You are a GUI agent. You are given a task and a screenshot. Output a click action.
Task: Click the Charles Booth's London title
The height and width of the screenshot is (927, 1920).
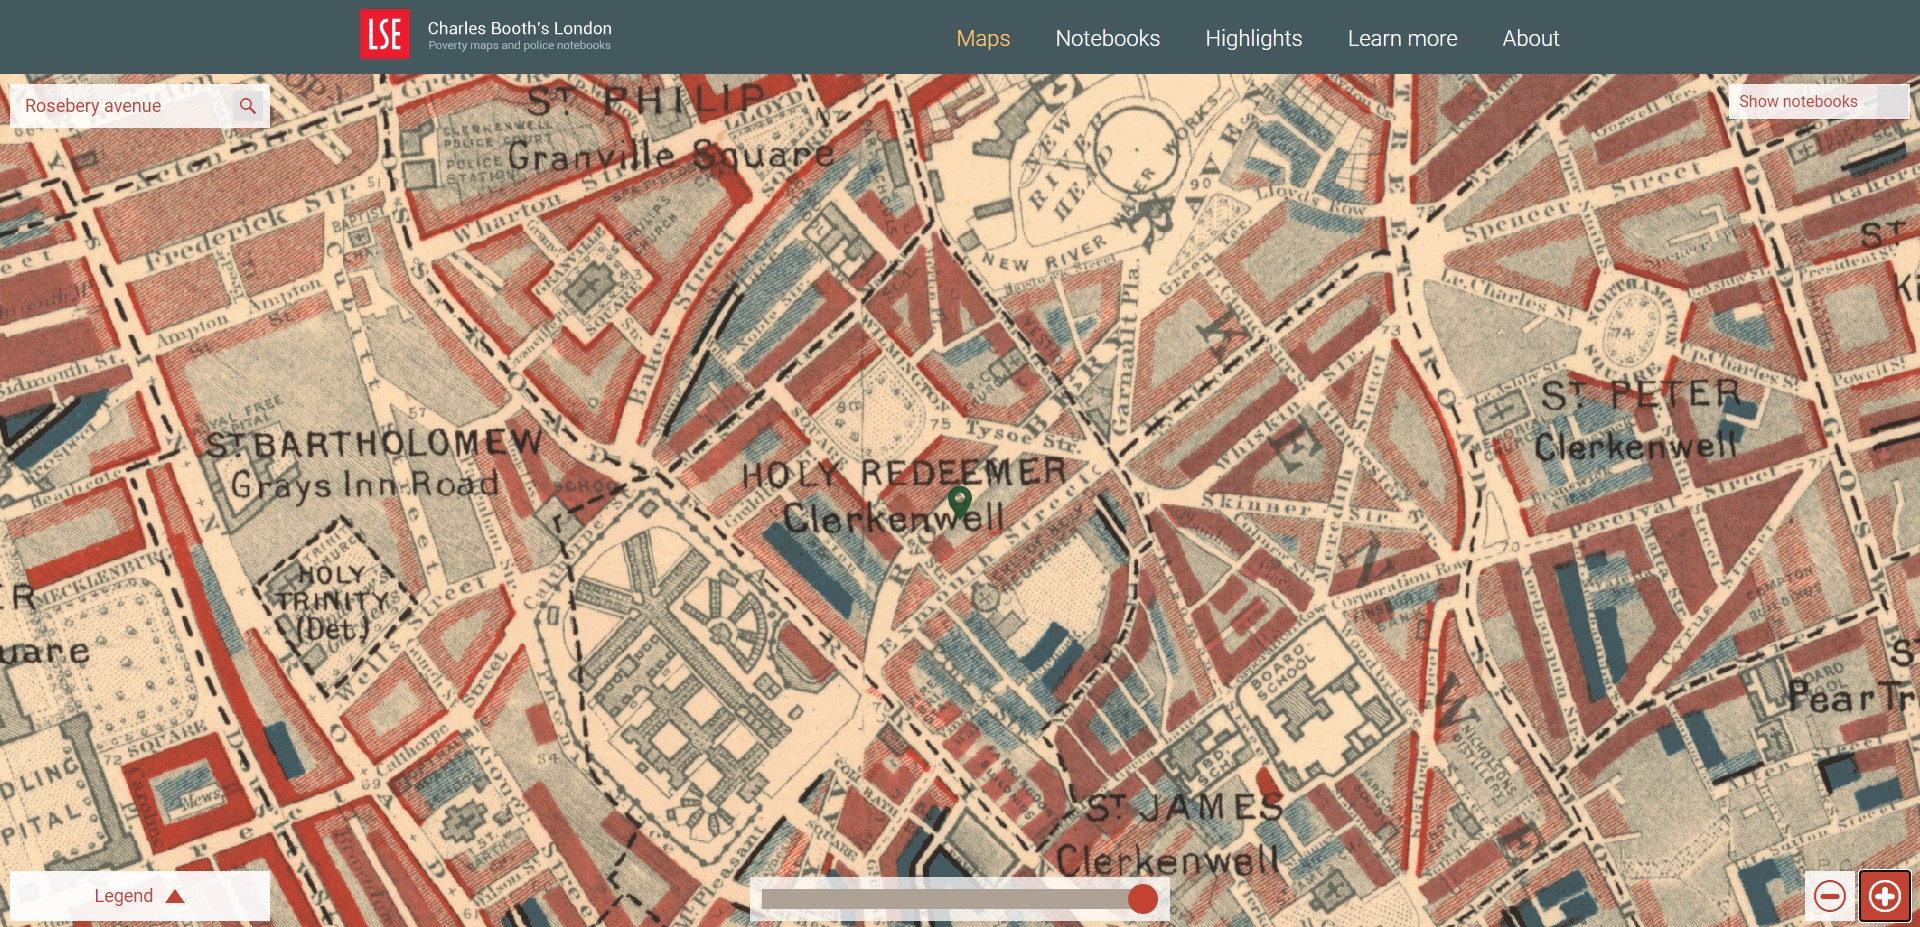(x=519, y=29)
